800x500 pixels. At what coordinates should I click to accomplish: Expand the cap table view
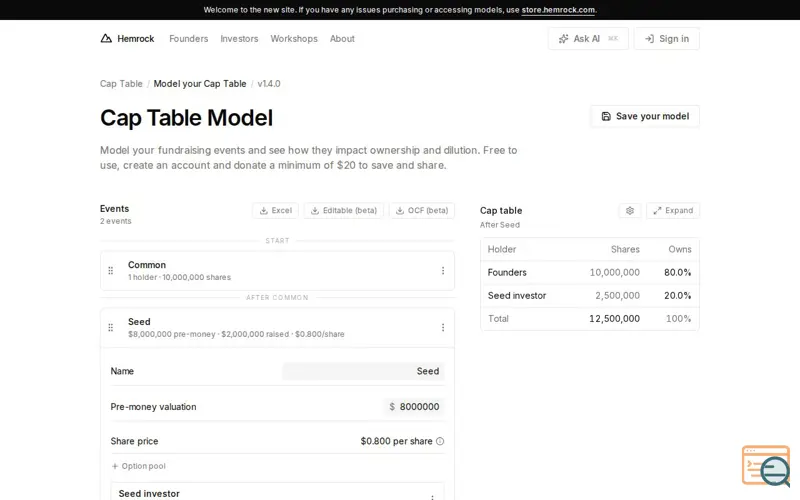coord(673,211)
